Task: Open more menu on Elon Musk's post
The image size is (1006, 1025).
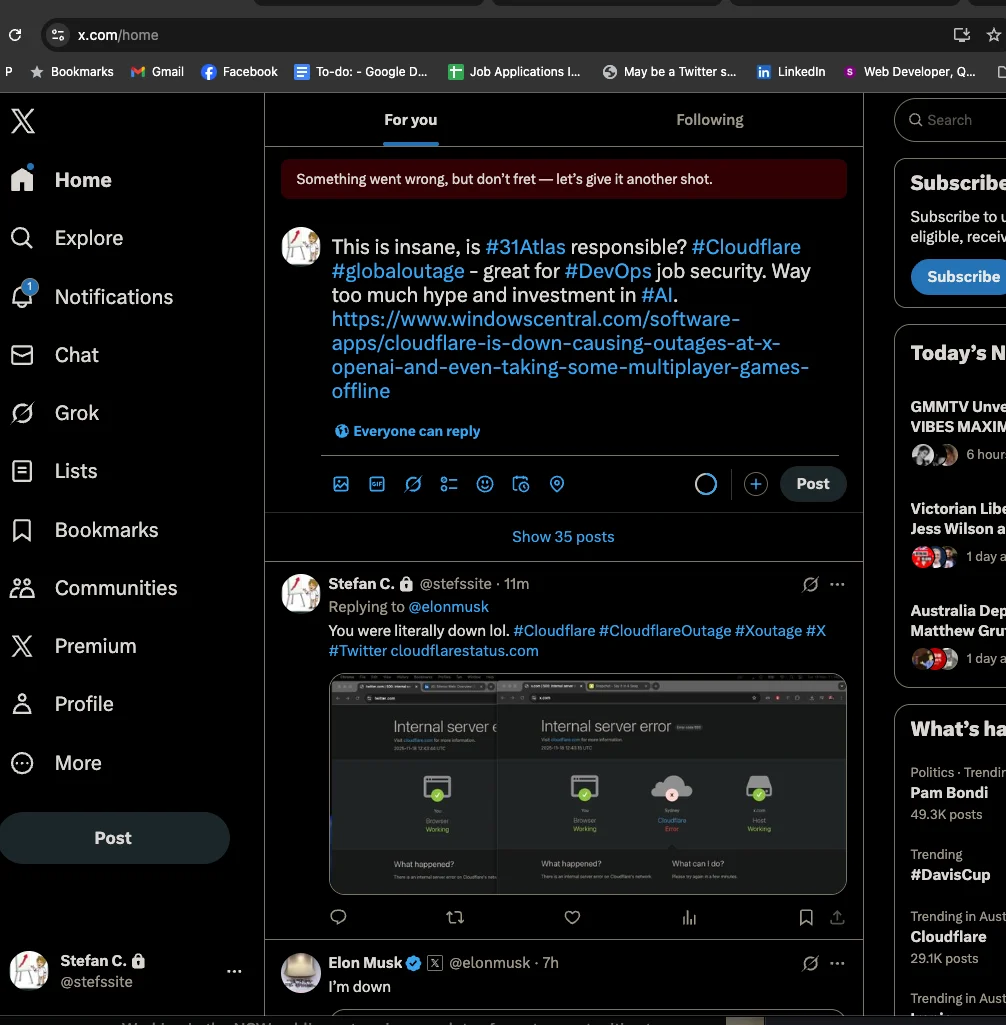Action: [x=837, y=964]
